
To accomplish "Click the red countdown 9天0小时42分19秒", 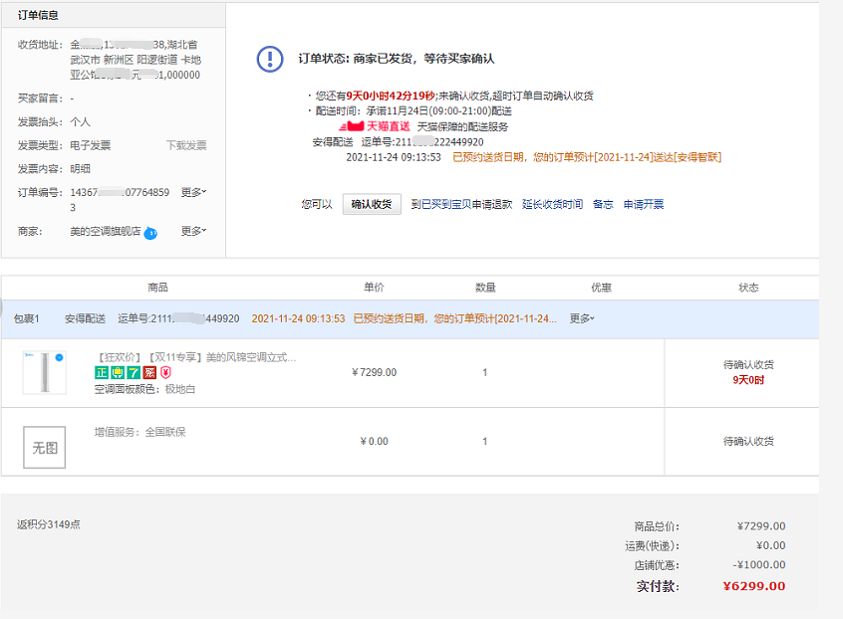I will point(390,96).
